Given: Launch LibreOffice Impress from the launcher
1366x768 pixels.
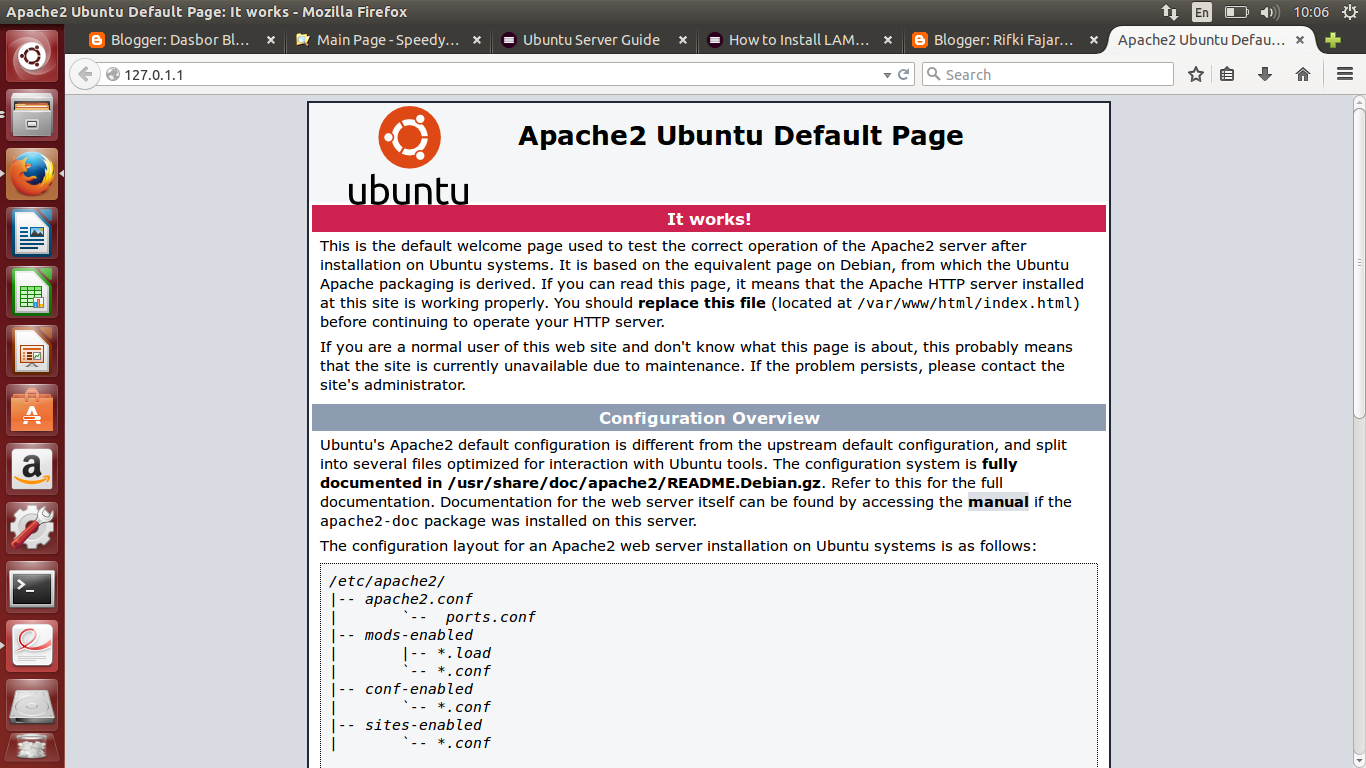Looking at the screenshot, I should point(33,351).
